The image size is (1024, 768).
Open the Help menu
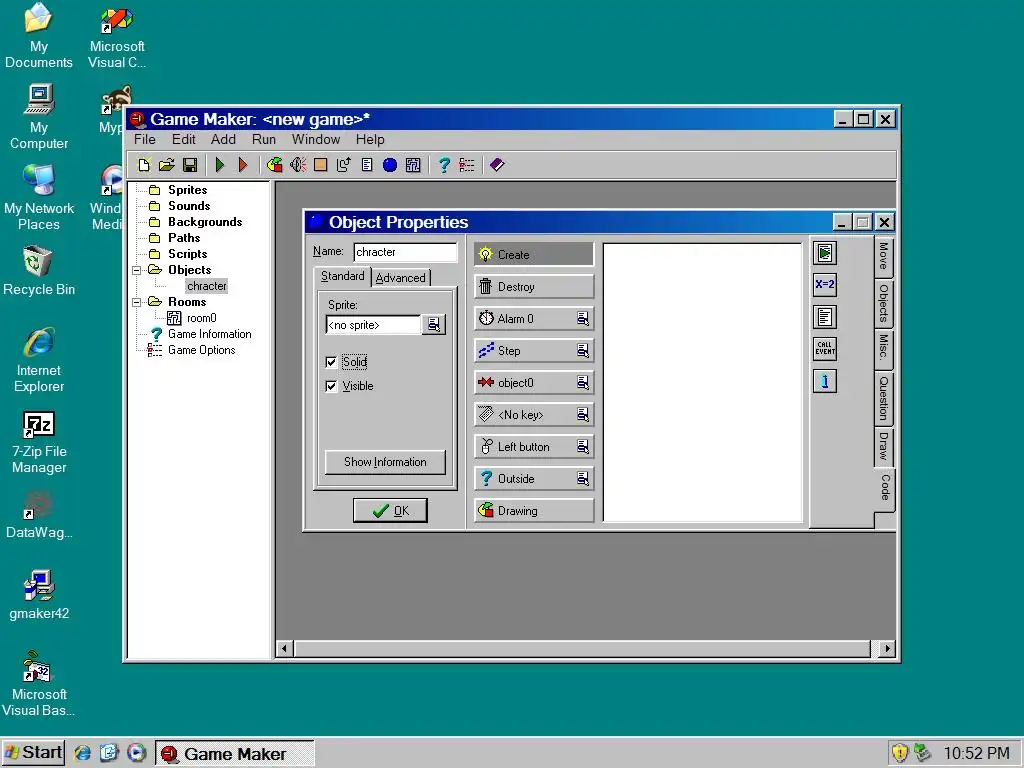370,139
